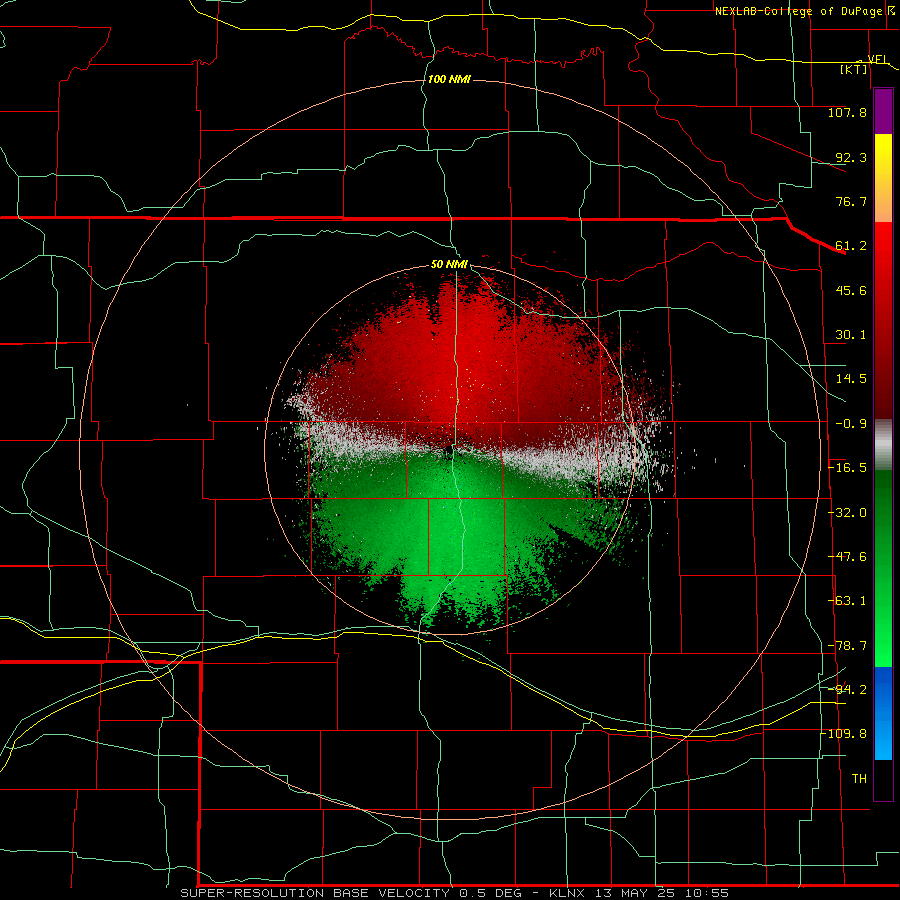Click the VEL legend title

click(878, 60)
